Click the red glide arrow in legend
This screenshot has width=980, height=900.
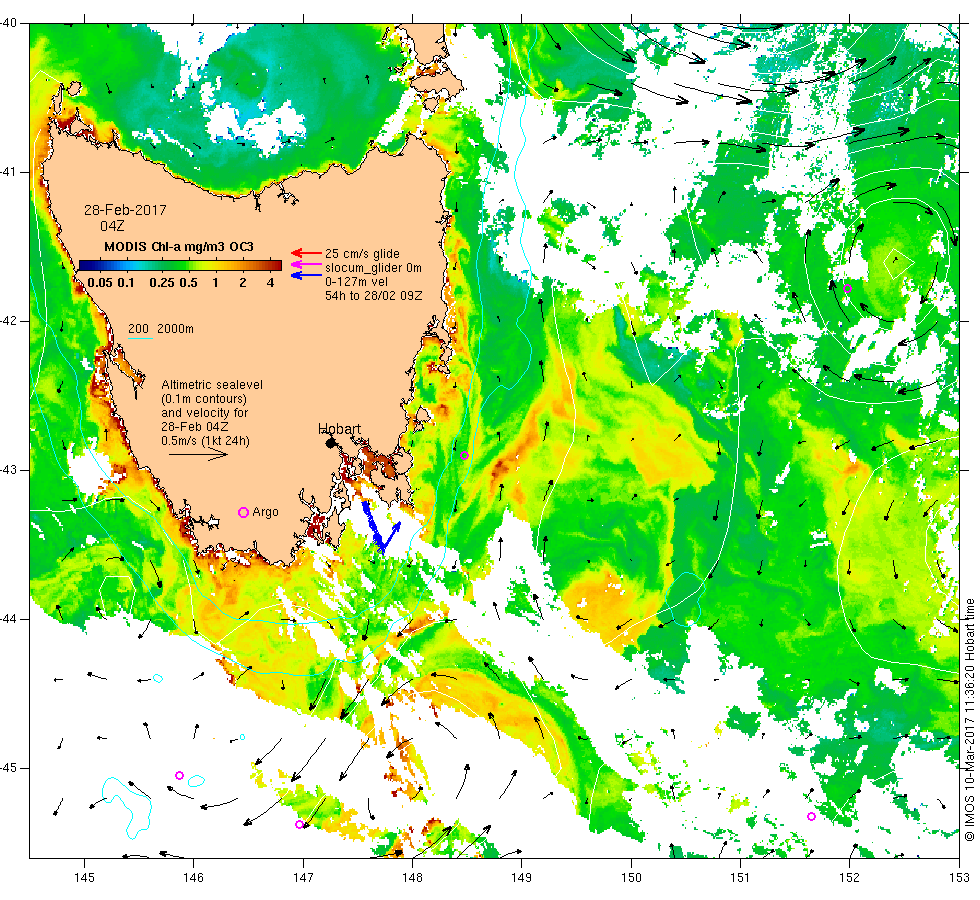tap(306, 253)
